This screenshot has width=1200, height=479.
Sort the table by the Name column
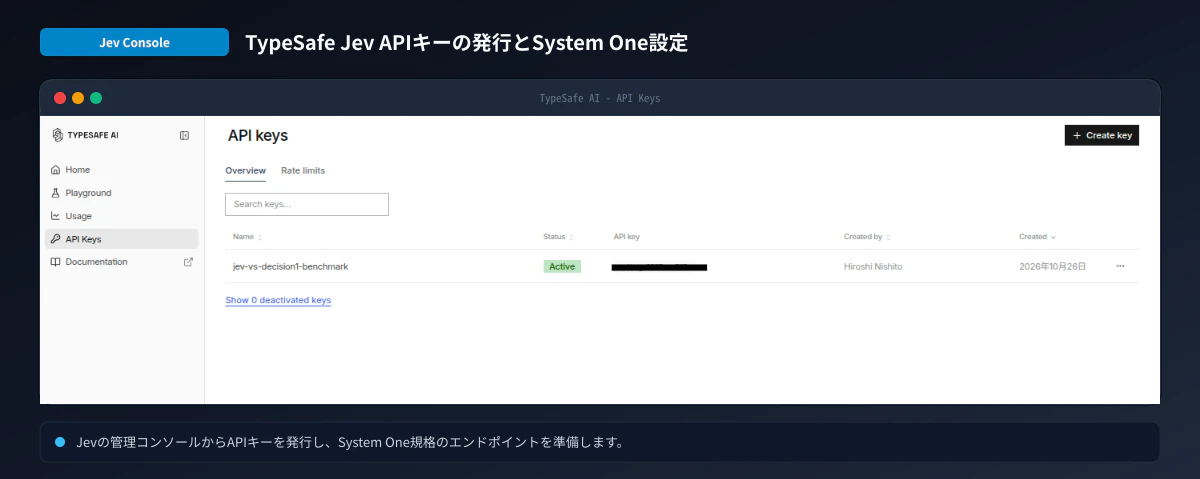(x=248, y=237)
